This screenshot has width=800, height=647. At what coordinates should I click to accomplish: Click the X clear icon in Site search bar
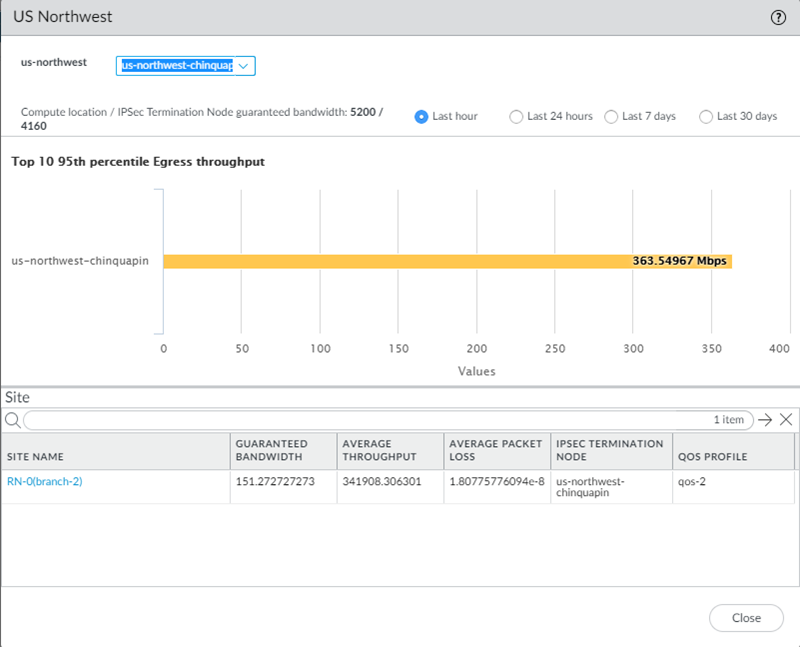tap(786, 420)
